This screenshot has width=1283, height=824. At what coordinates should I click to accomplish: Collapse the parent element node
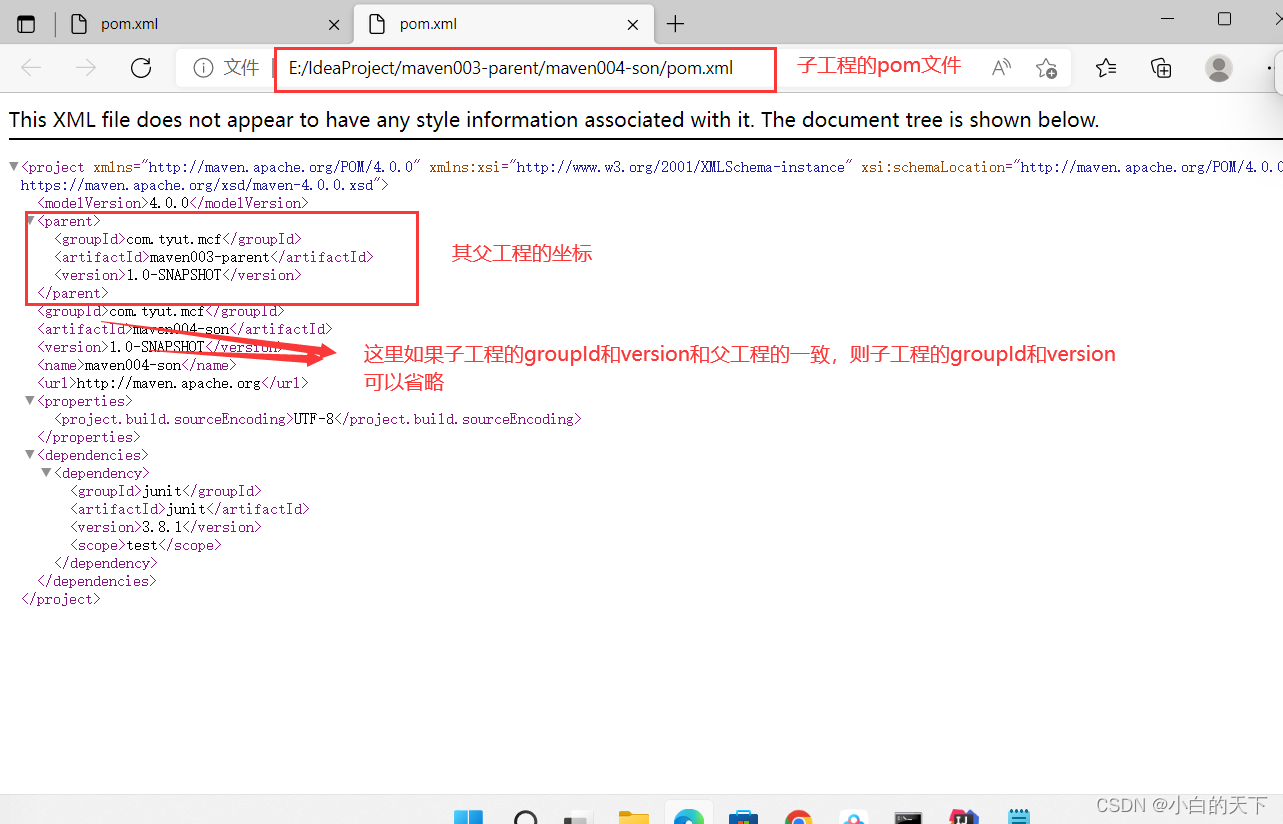tap(30, 221)
